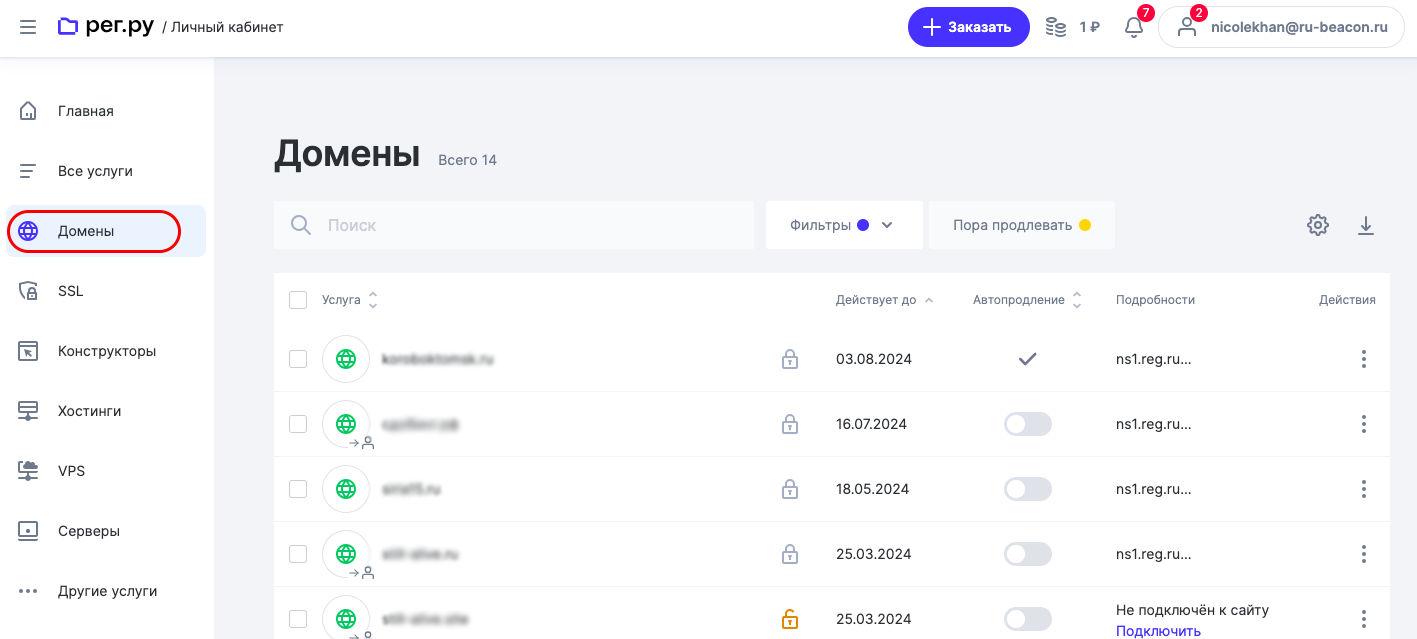Open the hamburger menu icon
Viewport: 1417px width, 639px height.
(x=28, y=27)
